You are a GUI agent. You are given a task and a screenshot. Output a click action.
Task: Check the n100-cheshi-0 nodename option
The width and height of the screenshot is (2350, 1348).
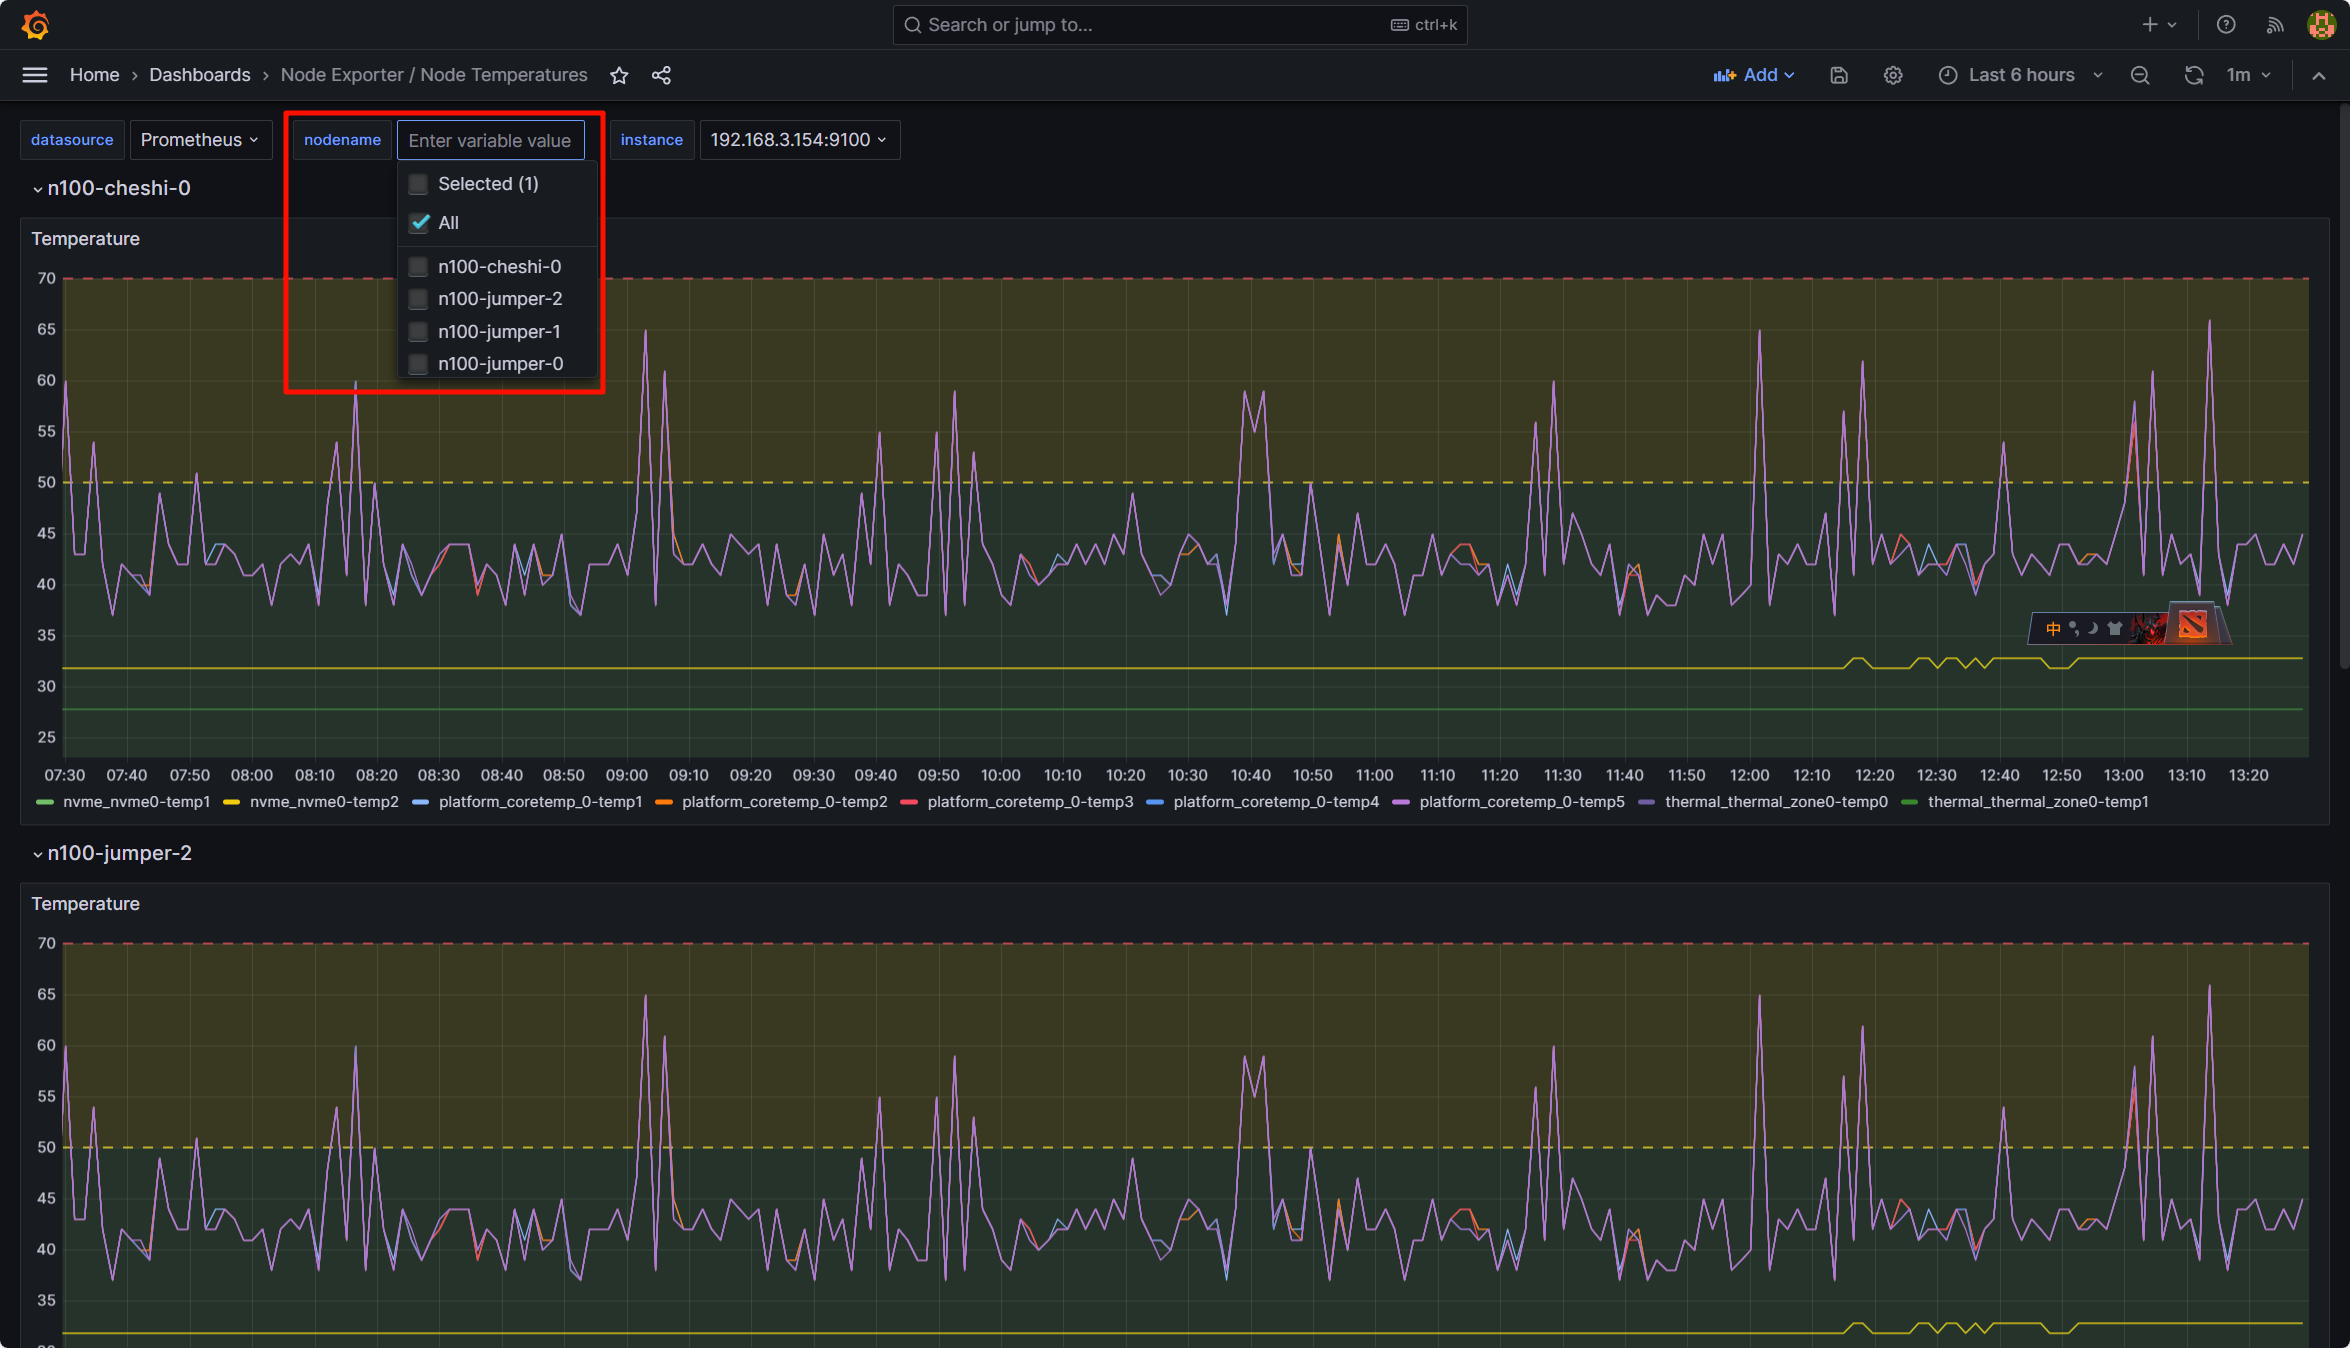coord(419,267)
